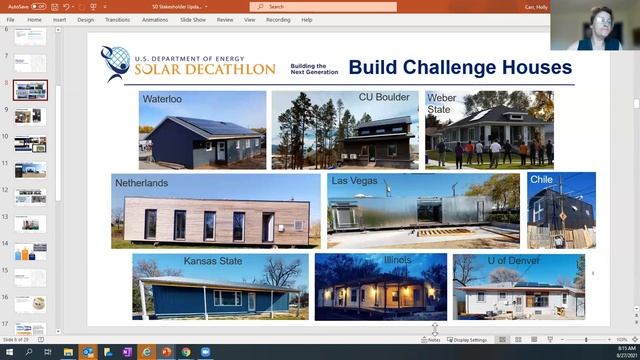
Task: Select slide 6 thumbnail
Action: (30, 36)
